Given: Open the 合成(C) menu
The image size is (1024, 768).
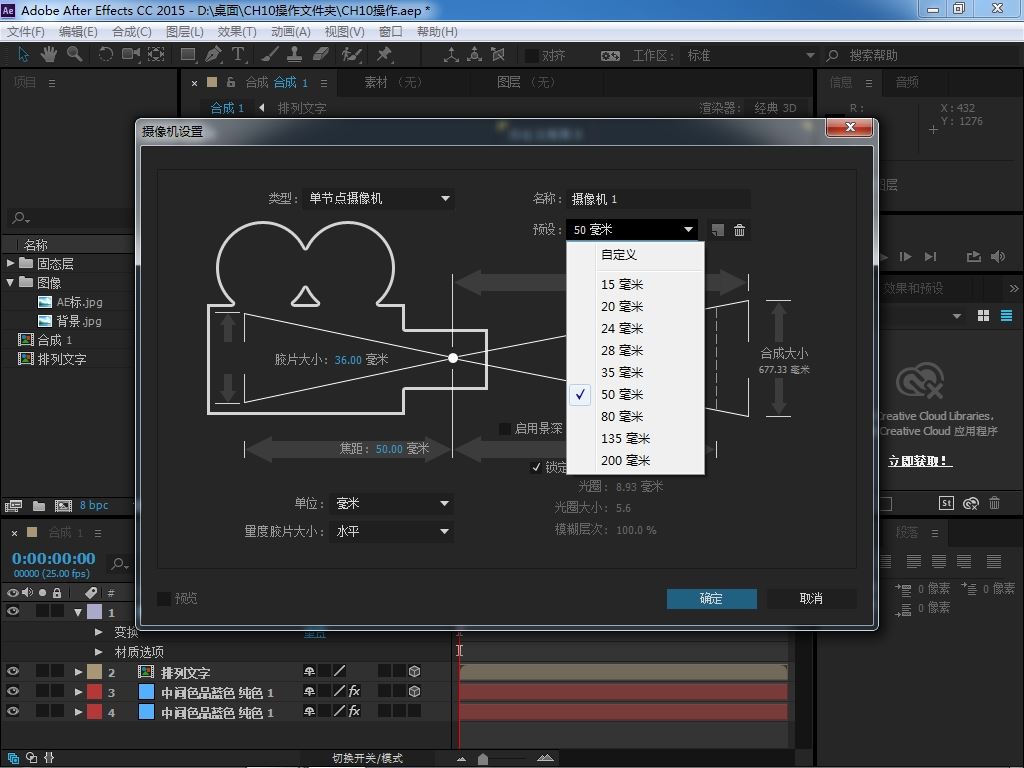Looking at the screenshot, I should 132,31.
